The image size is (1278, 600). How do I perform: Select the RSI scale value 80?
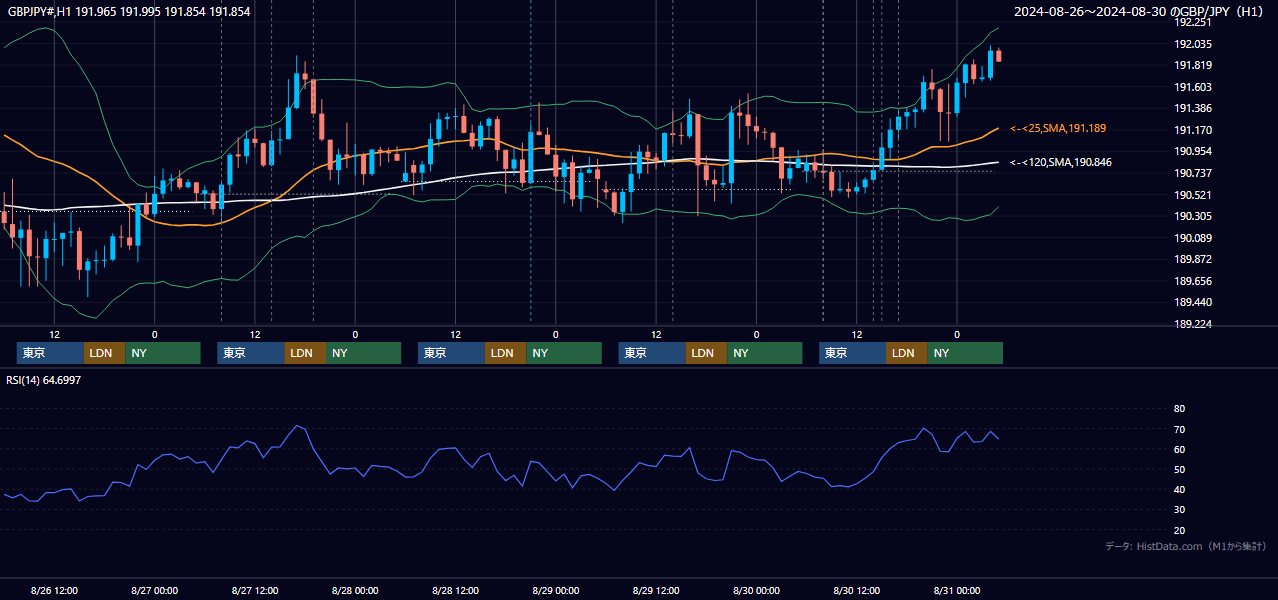pos(1179,409)
